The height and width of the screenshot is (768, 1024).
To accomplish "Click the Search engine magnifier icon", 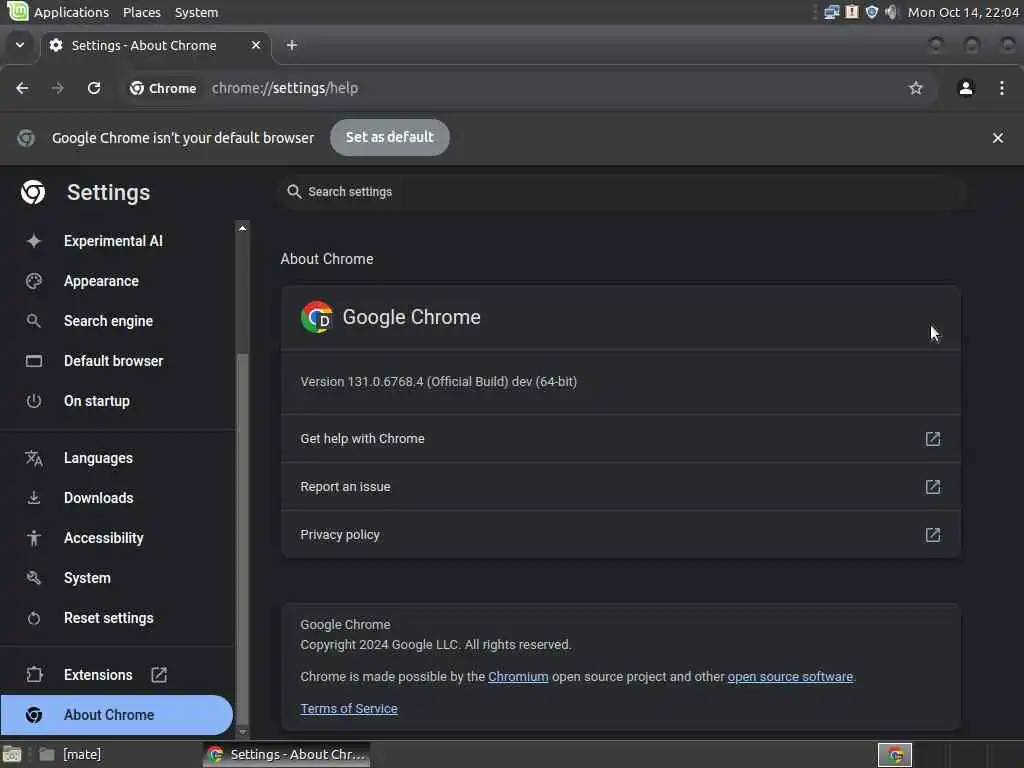I will coord(34,321).
